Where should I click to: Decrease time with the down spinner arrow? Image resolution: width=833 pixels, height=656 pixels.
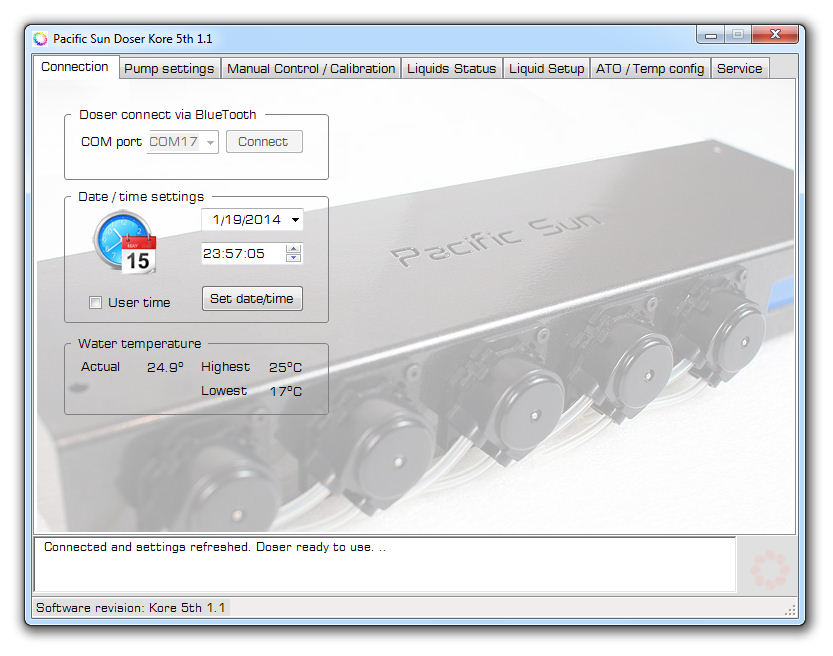[x=293, y=258]
